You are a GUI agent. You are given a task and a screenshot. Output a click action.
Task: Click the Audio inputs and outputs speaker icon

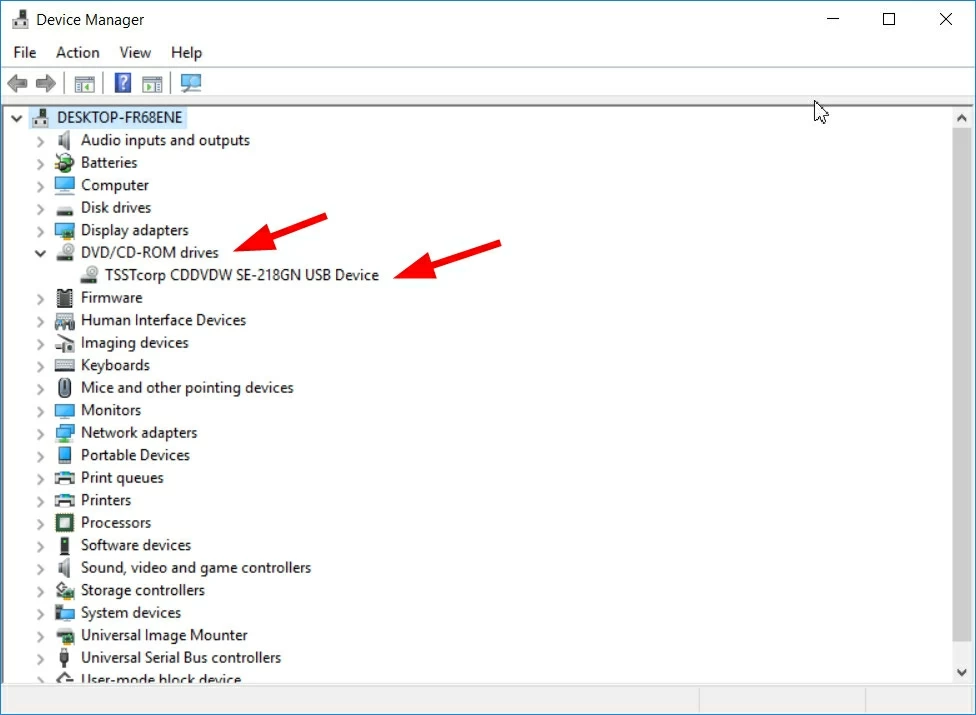click(64, 141)
